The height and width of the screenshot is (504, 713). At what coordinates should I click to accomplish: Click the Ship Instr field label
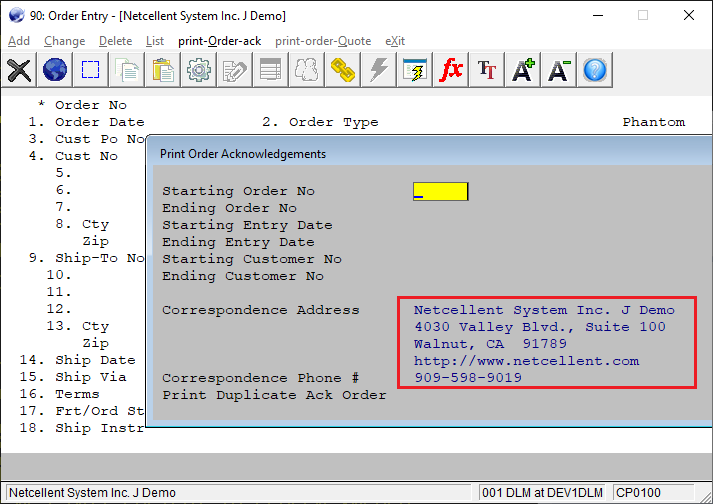(100, 428)
